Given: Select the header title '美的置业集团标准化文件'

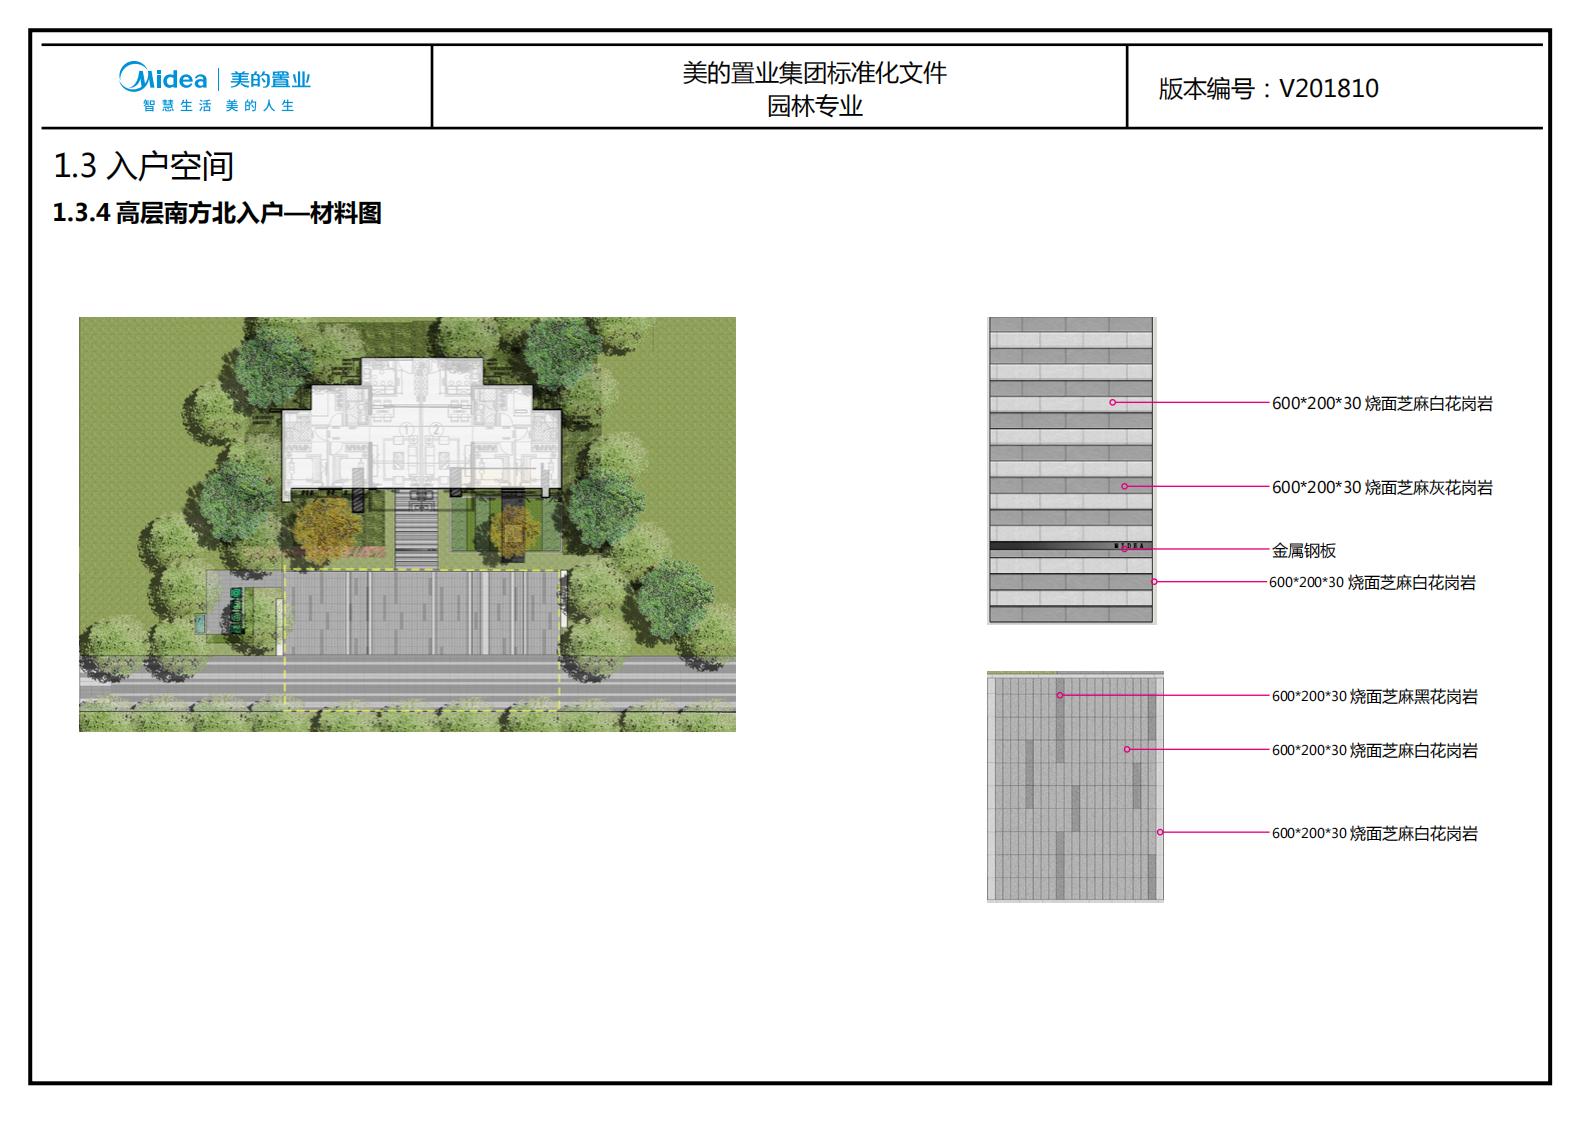Looking at the screenshot, I should (814, 73).
